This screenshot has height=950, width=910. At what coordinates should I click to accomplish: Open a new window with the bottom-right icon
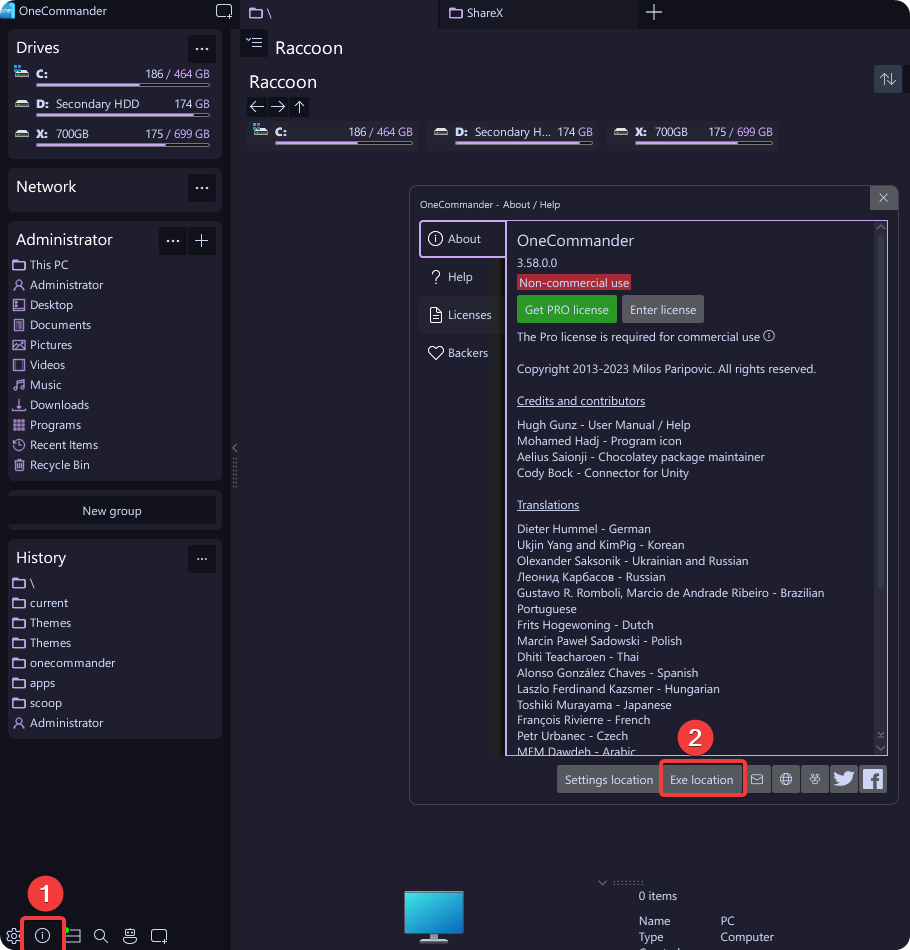coord(159,936)
